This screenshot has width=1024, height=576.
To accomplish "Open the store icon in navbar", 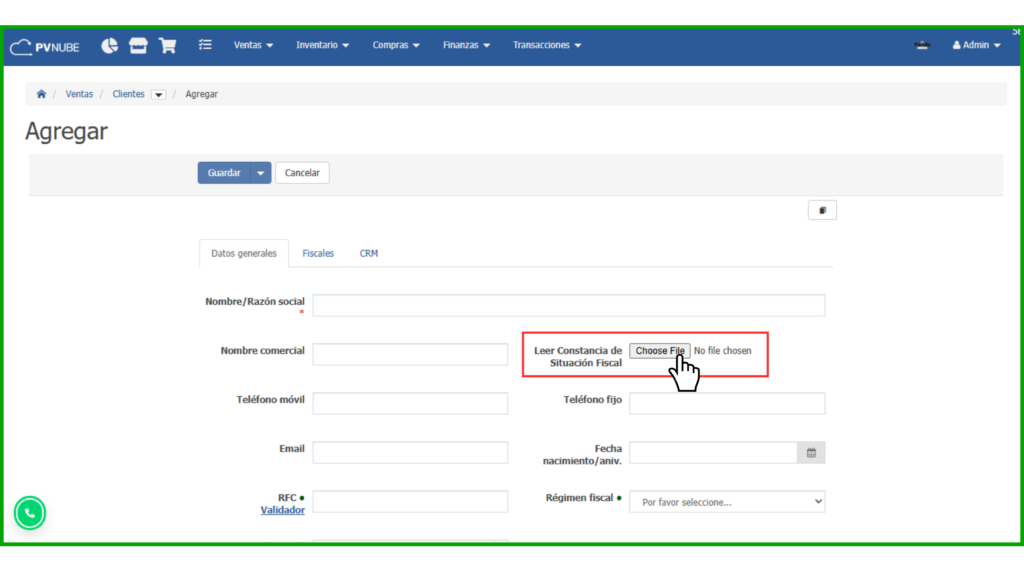I will click(x=138, y=46).
